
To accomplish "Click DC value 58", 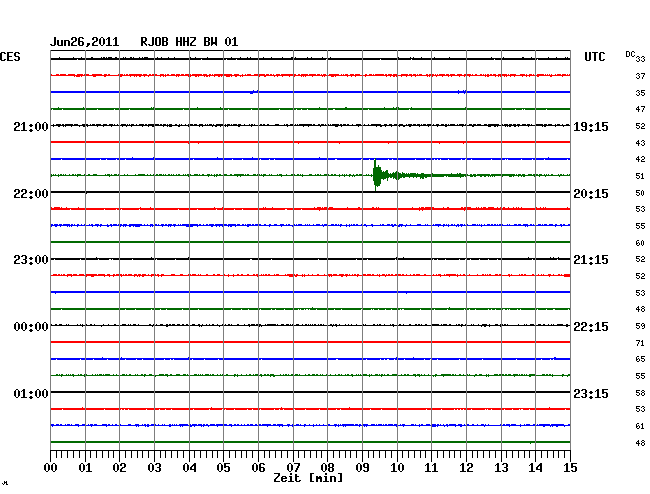I will point(640,392).
